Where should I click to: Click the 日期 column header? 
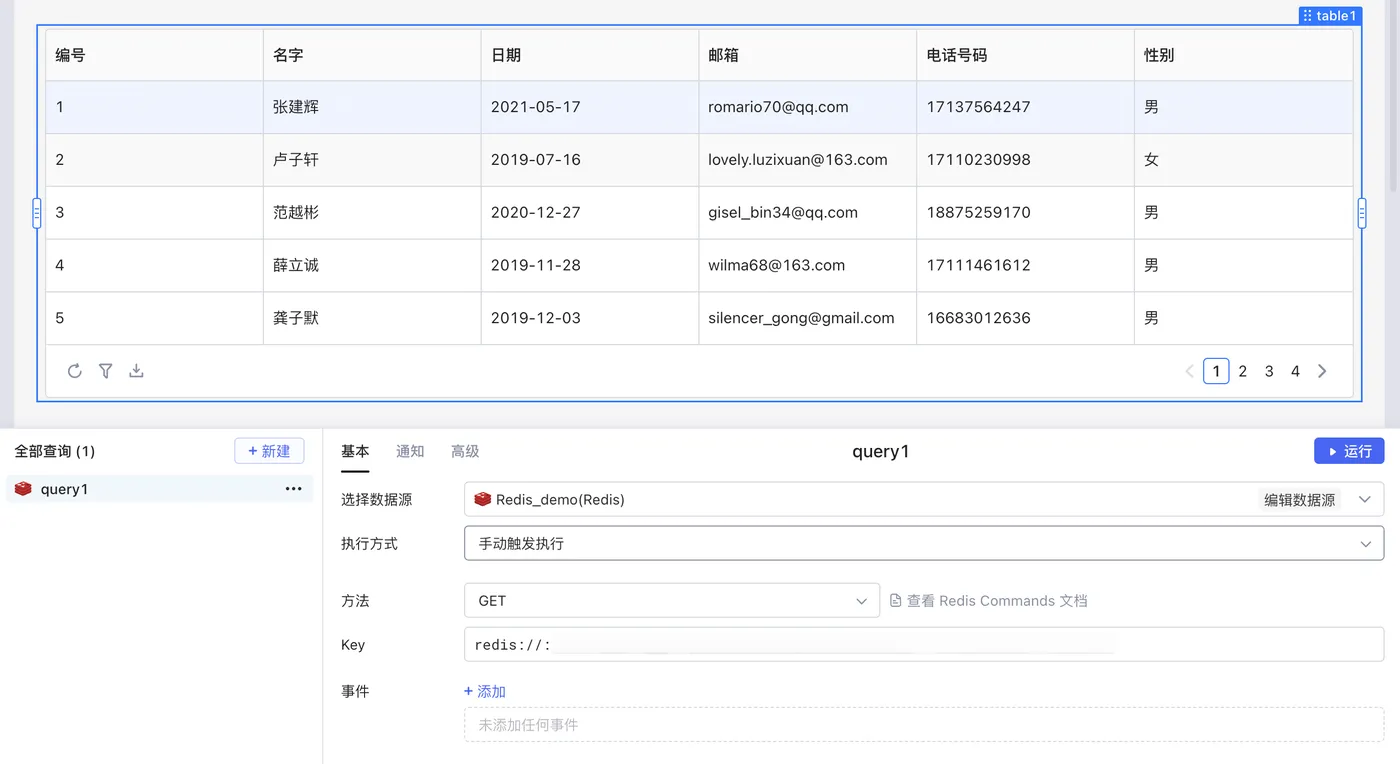click(590, 55)
